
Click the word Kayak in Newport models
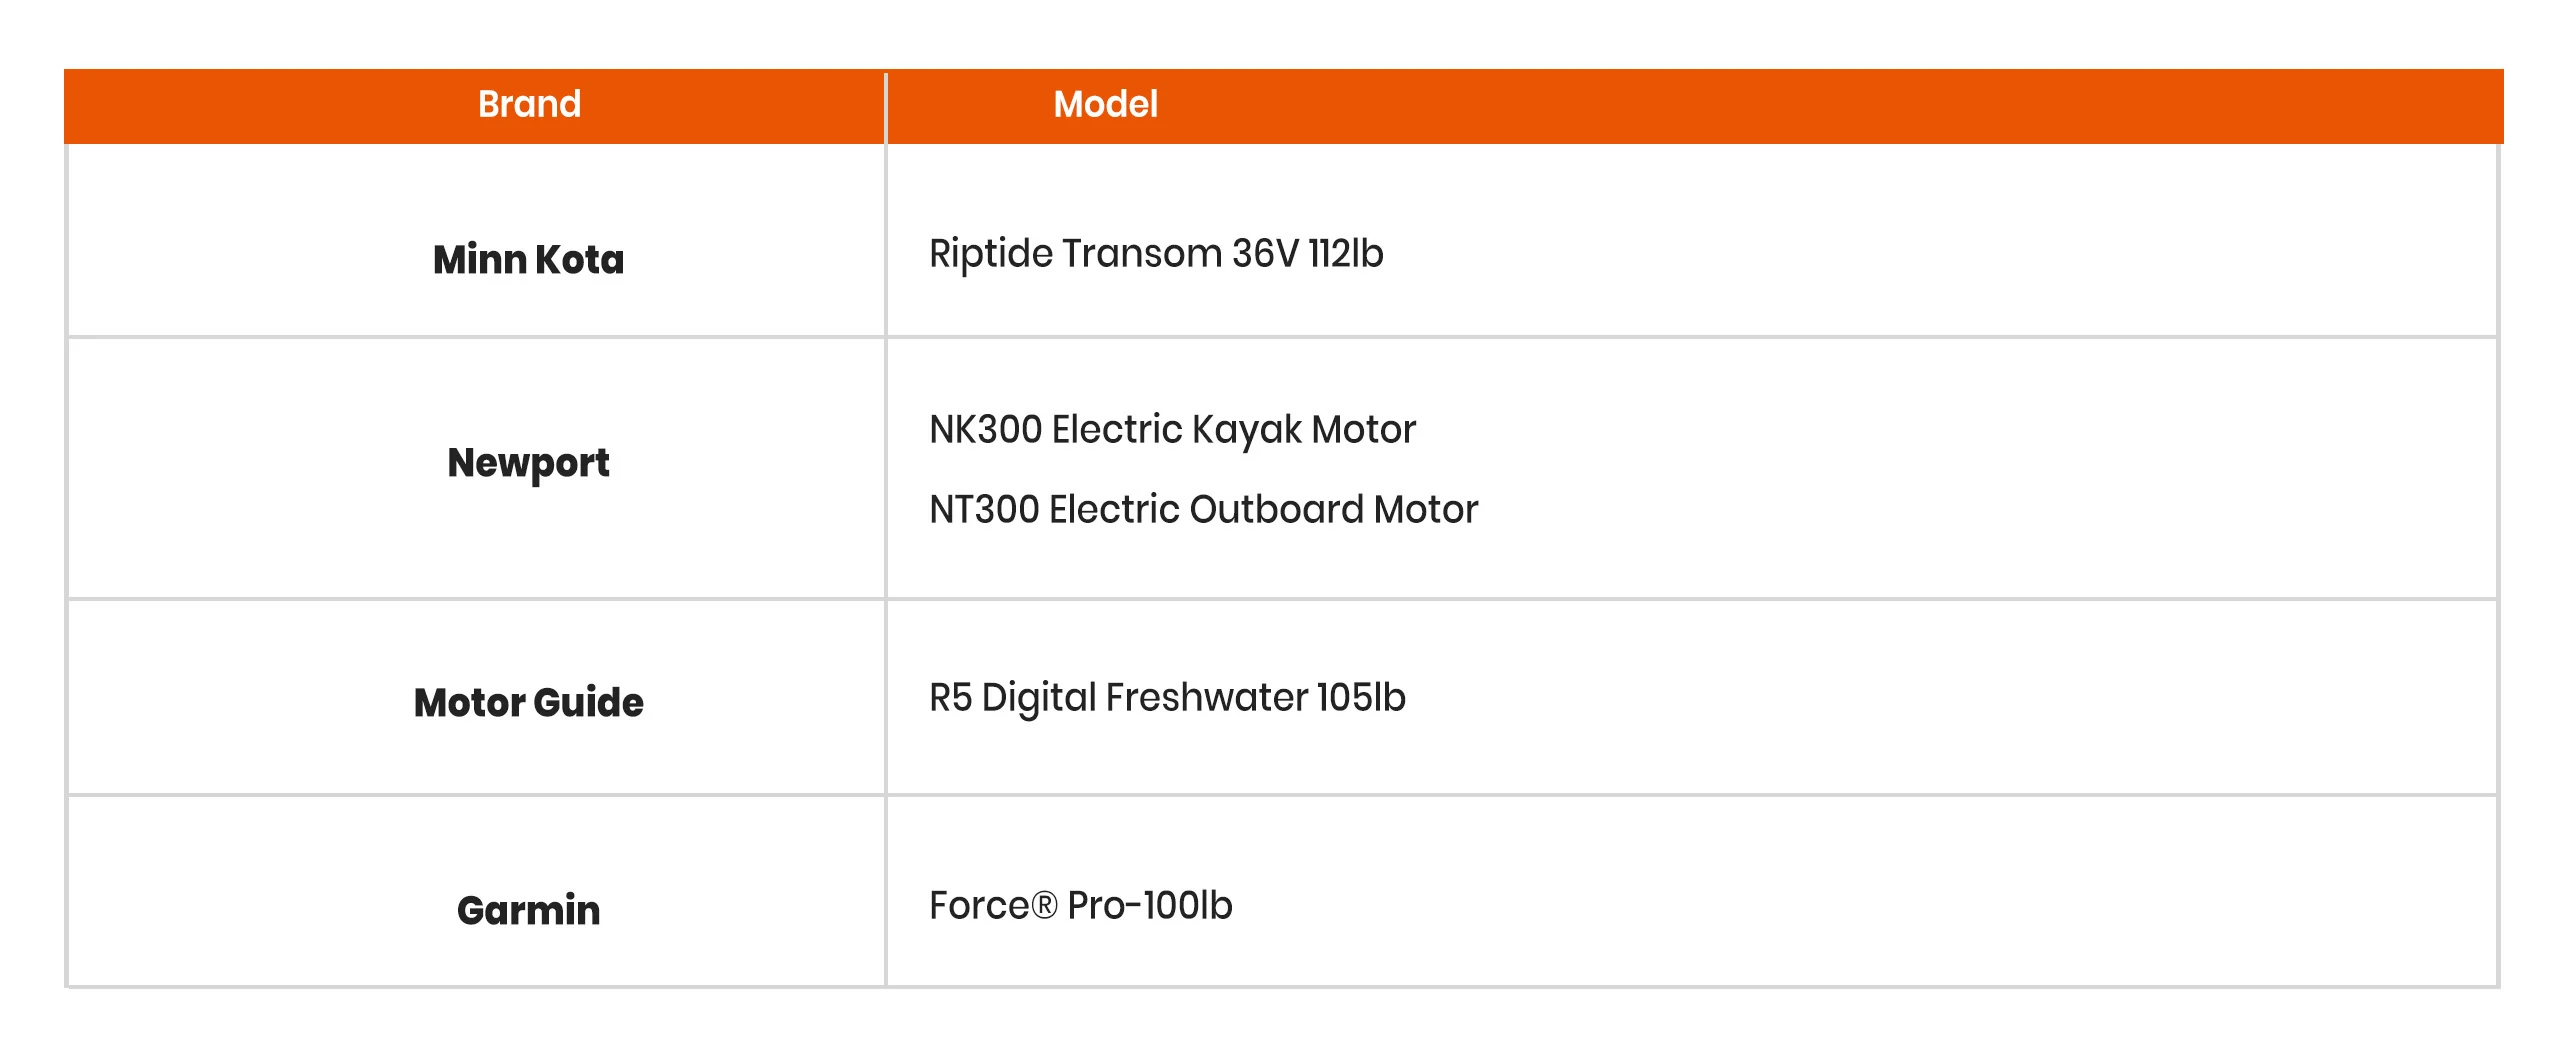[1246, 430]
